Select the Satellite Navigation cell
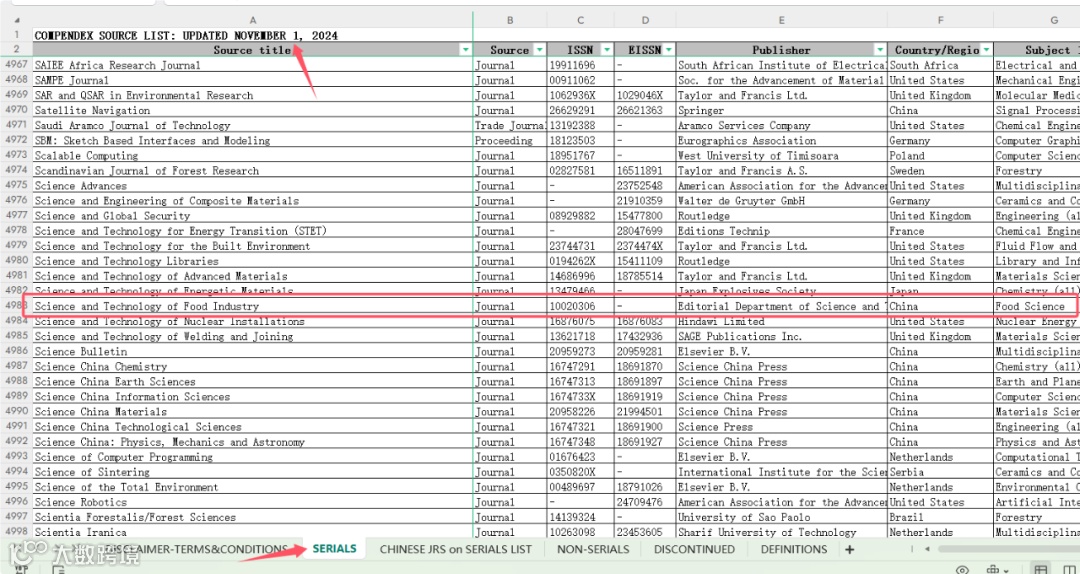The height and width of the screenshot is (574, 1080). [253, 110]
